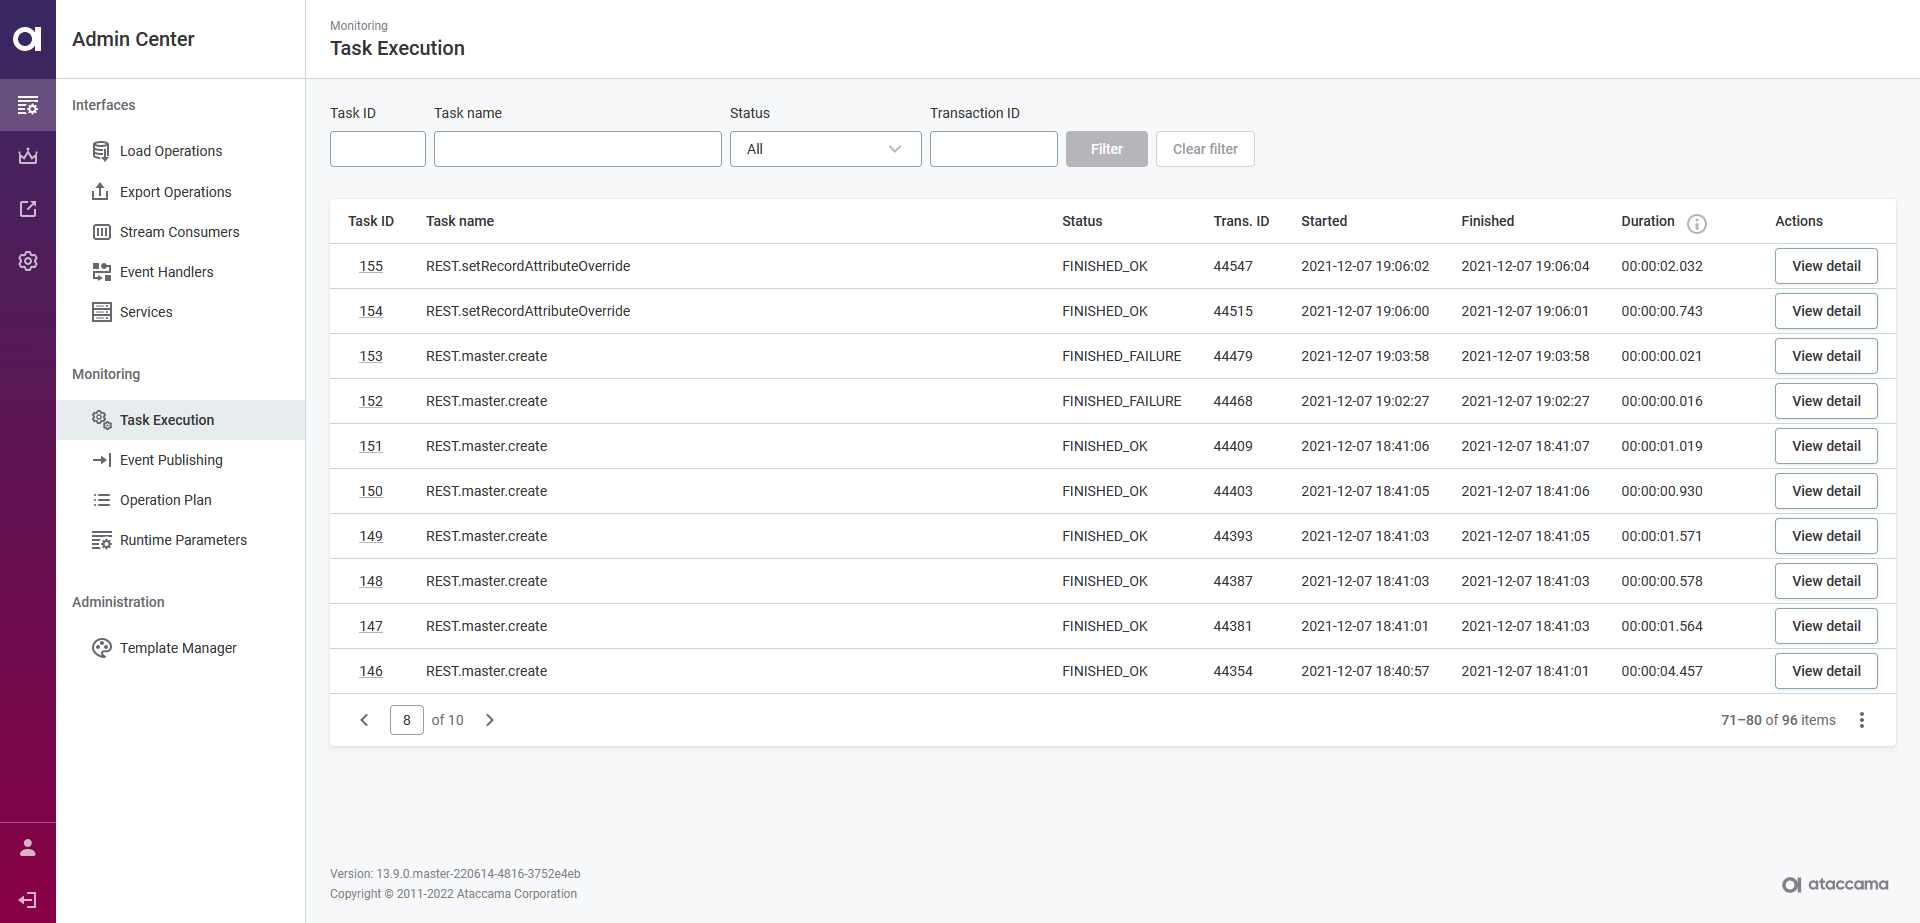Focus the Task name filter field

577,149
